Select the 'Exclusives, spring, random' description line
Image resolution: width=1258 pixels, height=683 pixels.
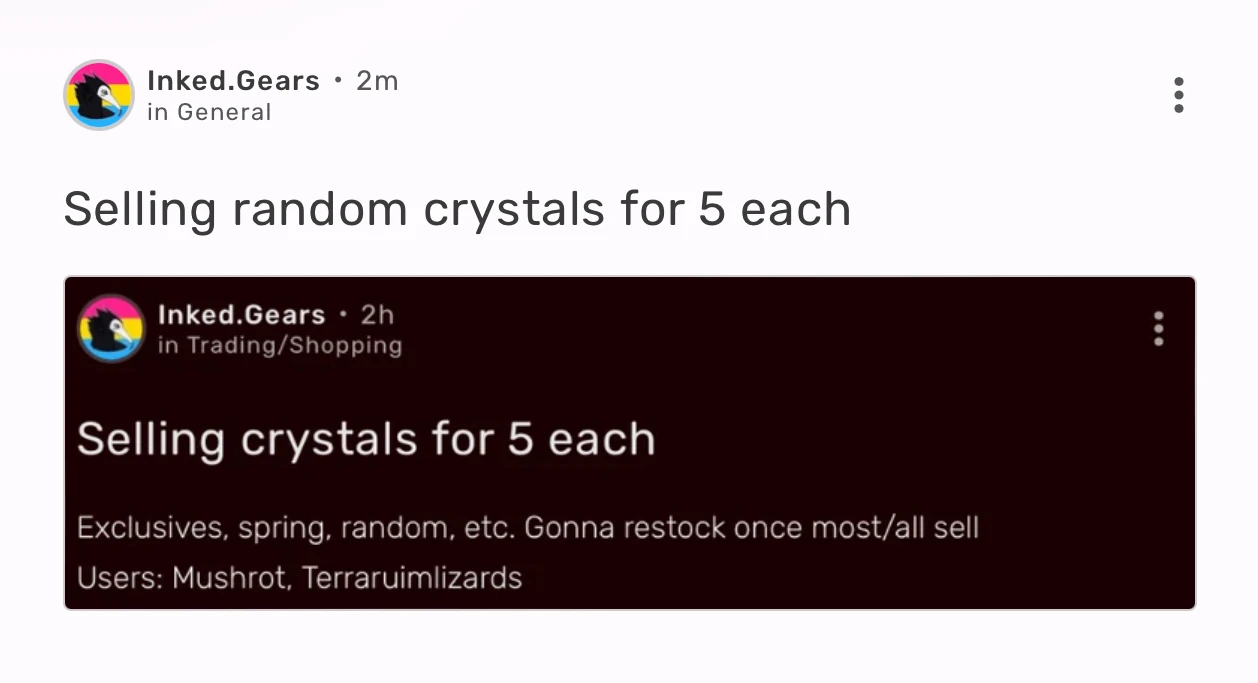click(x=529, y=527)
